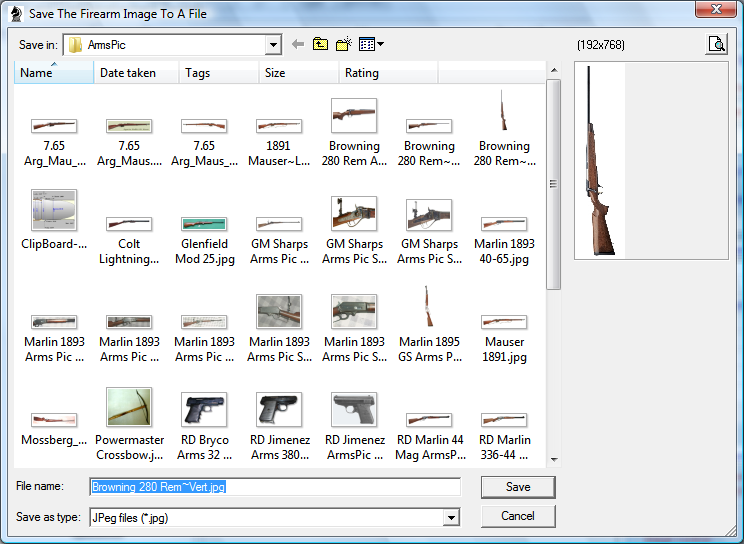
Task: Select RD Marlin 44 Mag ArmsP... file
Action: click(x=429, y=437)
